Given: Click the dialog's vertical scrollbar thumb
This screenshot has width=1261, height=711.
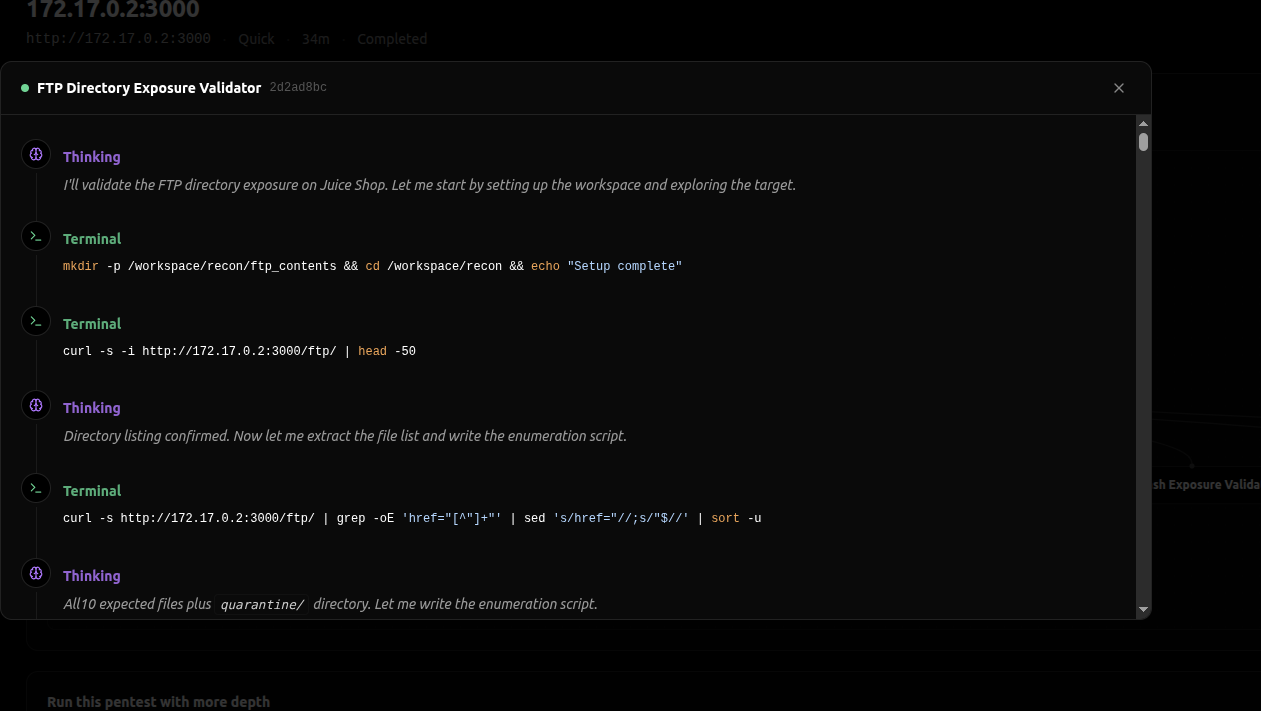Looking at the screenshot, I should click(1143, 142).
